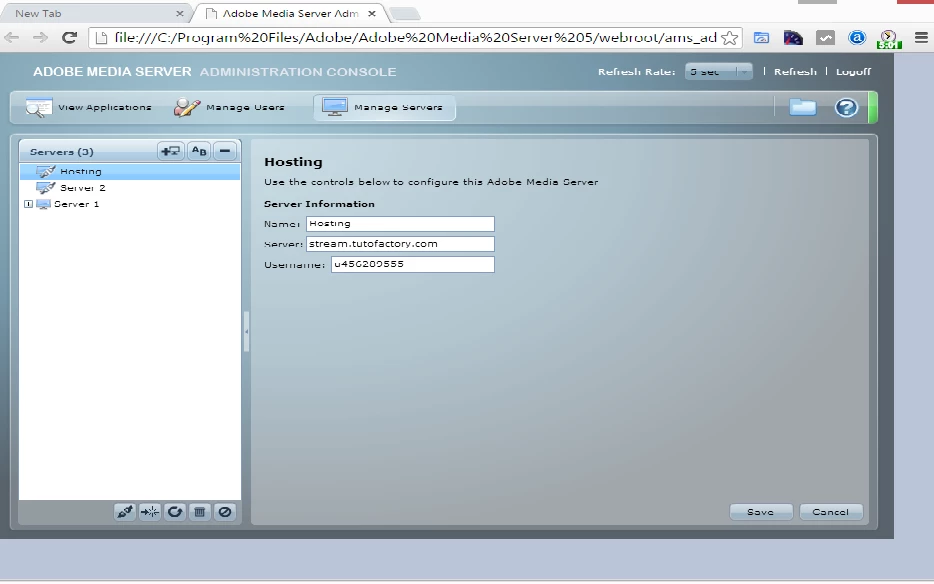Click the 'Server Information' heading
Viewport: 934px width, 584px height.
[x=319, y=204]
